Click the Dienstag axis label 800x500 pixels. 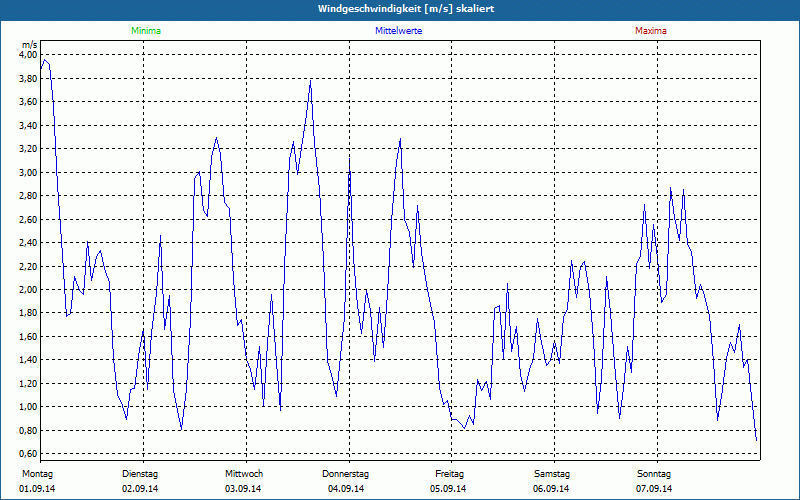140,474
